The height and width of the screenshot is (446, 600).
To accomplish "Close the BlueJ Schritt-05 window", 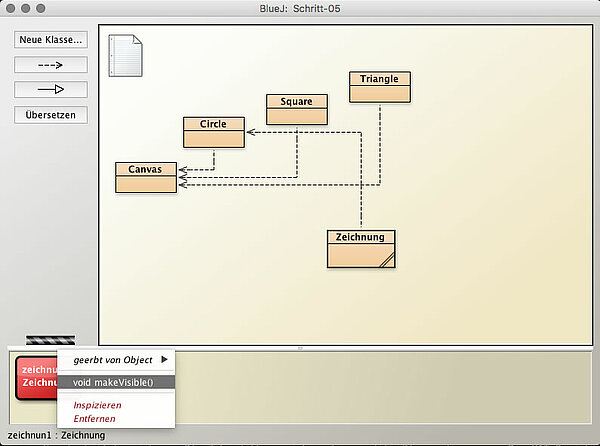I will tap(11, 8).
